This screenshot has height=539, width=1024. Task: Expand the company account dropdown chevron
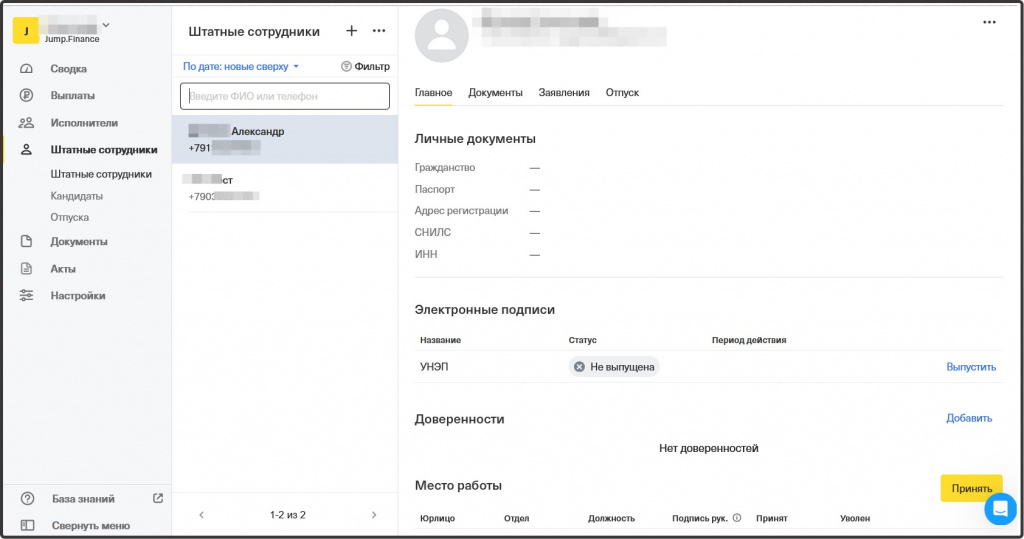point(107,24)
